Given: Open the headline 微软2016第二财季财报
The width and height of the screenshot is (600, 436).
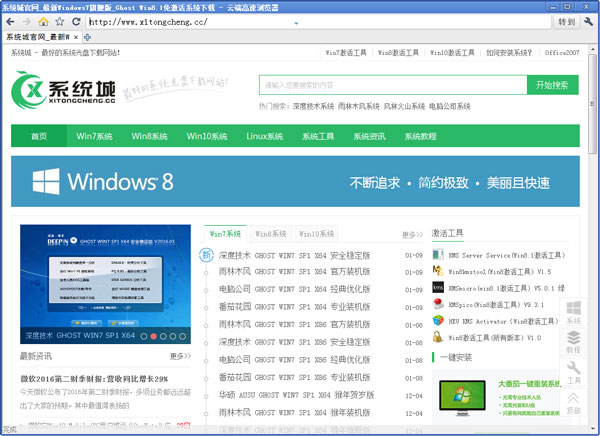Looking at the screenshot, I should pyautogui.click(x=94, y=379).
